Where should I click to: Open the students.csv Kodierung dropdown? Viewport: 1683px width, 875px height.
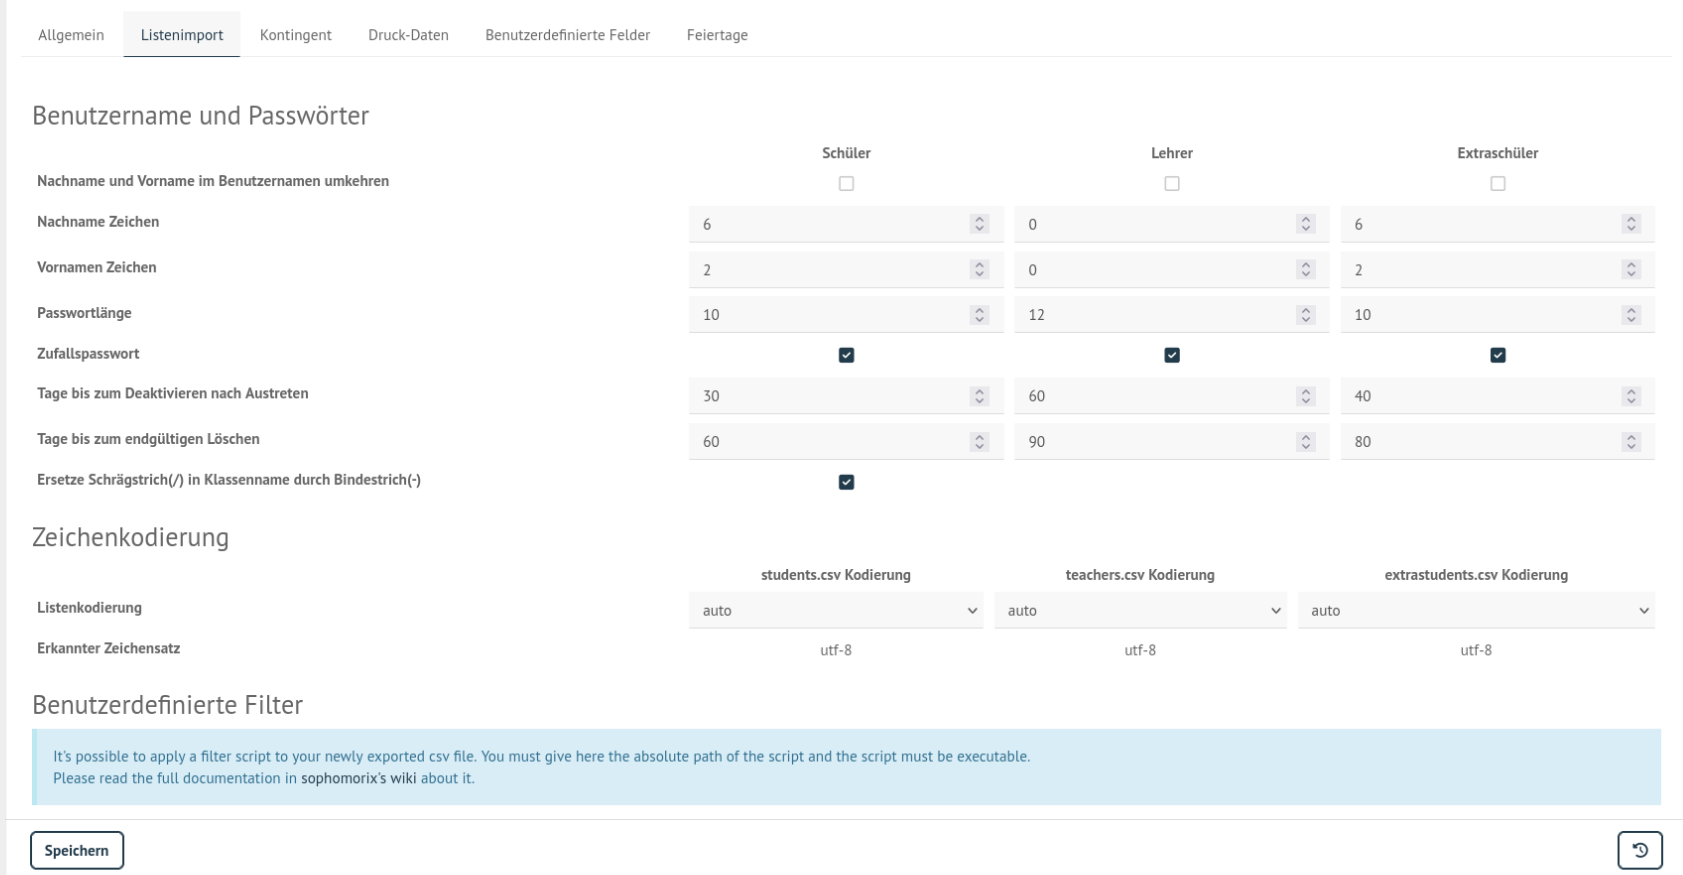pos(836,610)
